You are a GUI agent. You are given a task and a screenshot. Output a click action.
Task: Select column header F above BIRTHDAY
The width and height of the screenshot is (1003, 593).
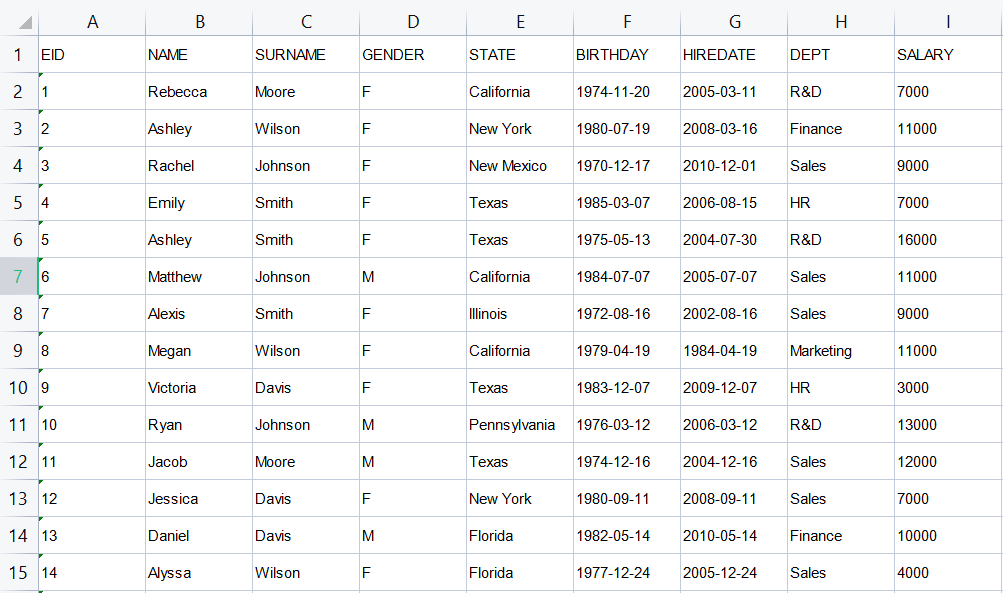pos(626,20)
